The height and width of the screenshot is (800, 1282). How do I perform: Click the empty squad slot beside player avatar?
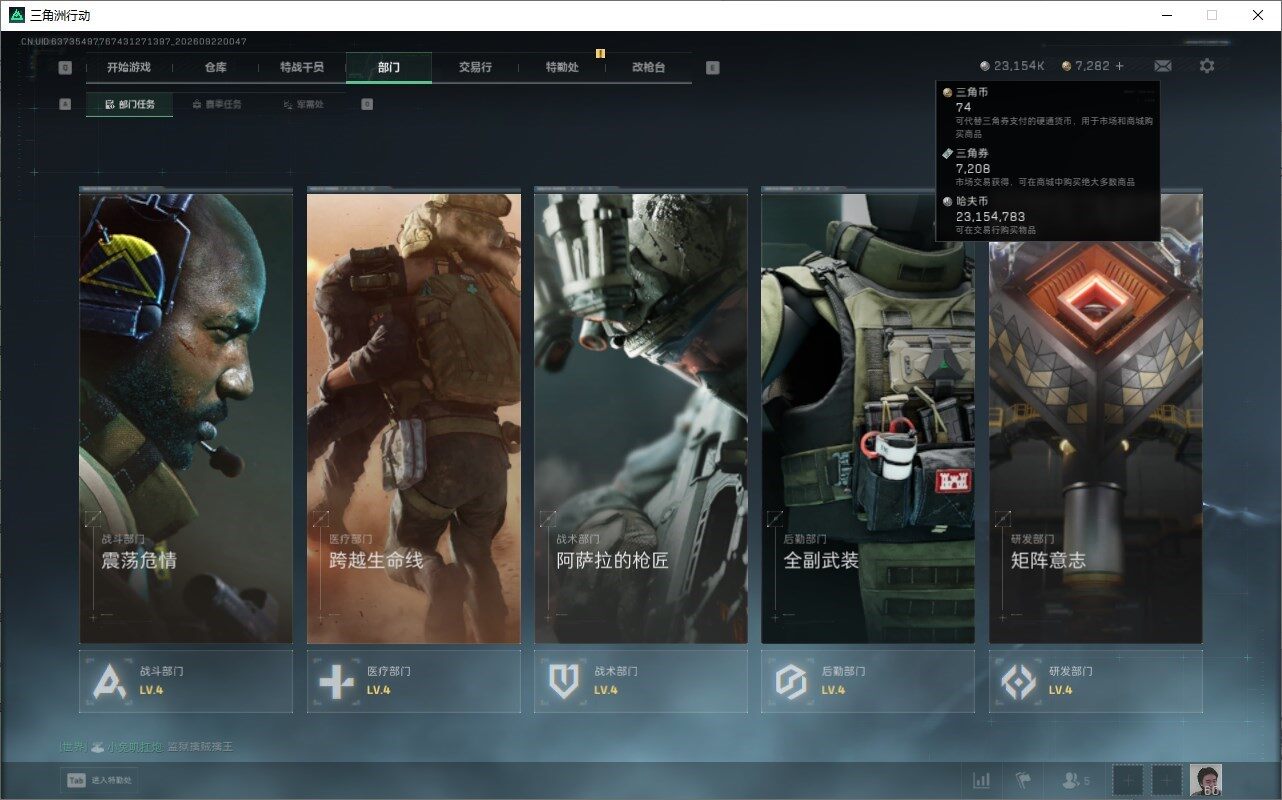(1166, 780)
